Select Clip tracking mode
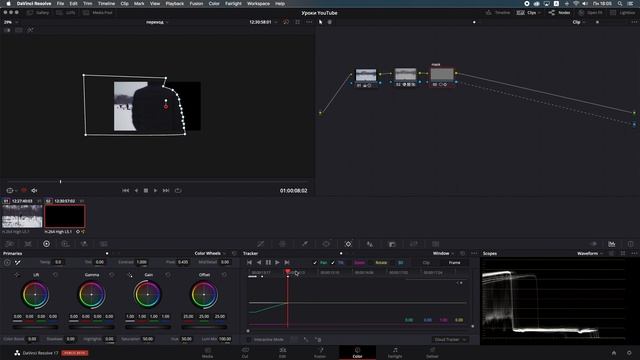Screen dimensions: 640x360 (x=426, y=263)
